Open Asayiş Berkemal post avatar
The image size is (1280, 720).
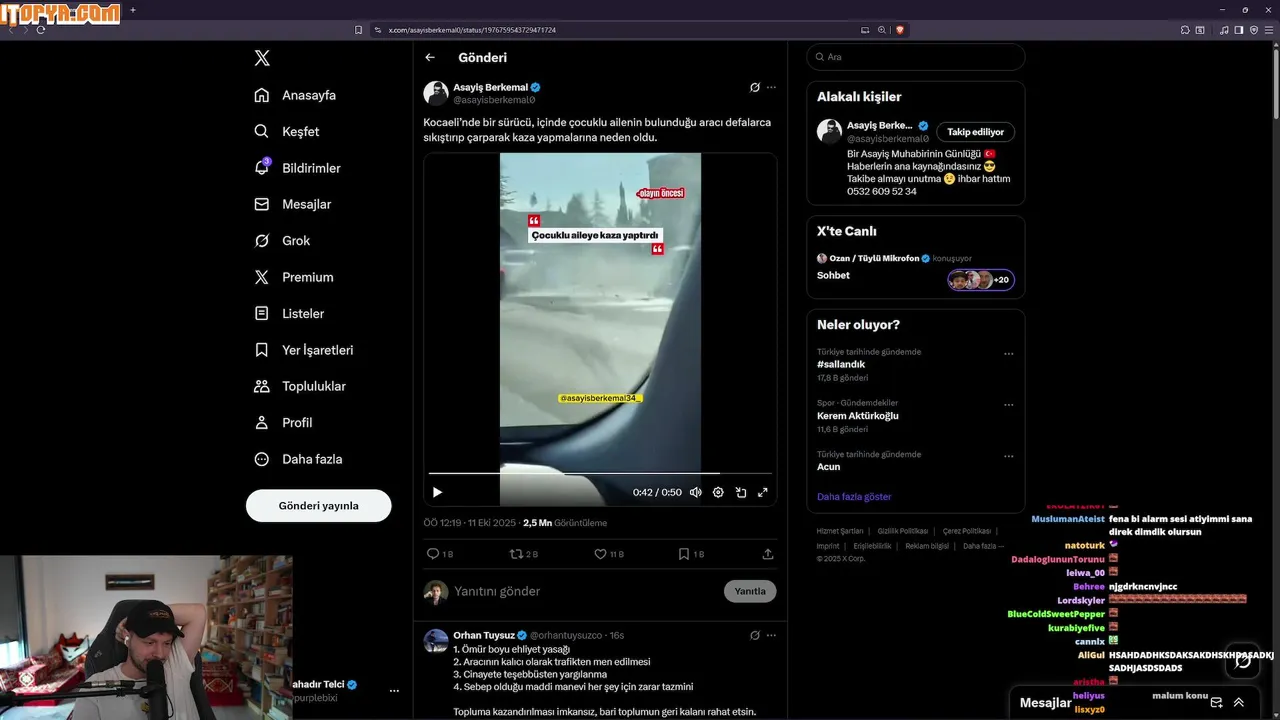[x=436, y=93]
